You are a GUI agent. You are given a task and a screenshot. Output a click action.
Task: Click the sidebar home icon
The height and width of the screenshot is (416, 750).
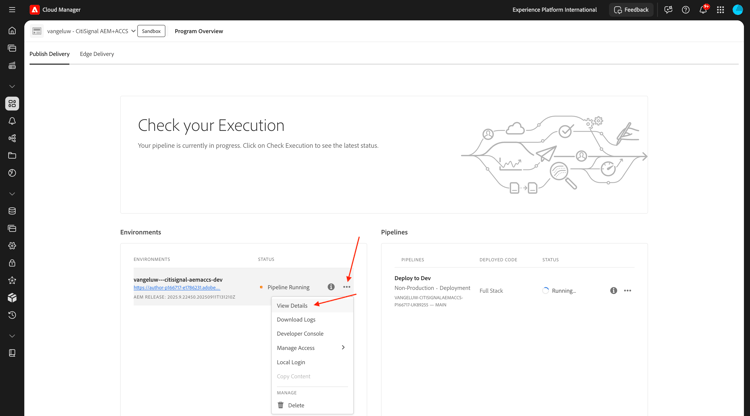point(12,31)
